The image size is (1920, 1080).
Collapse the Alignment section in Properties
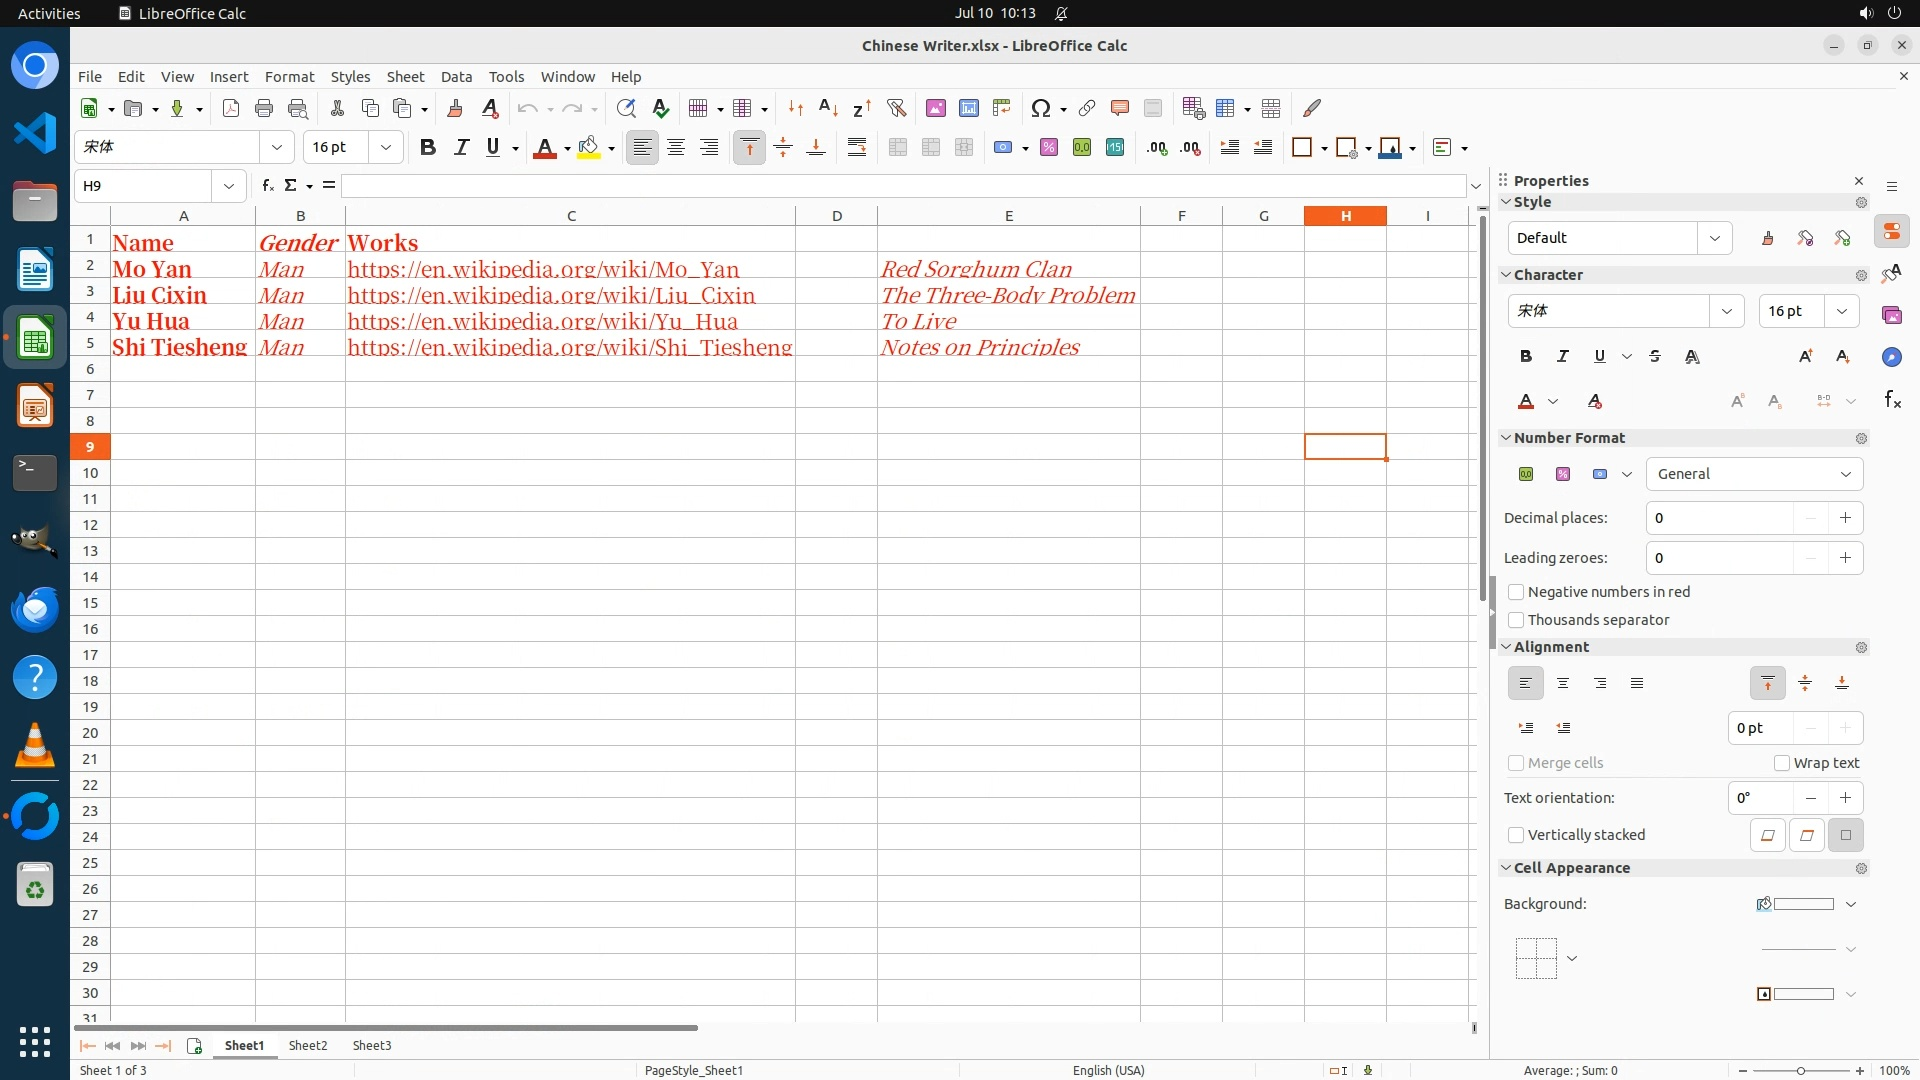[1506, 647]
